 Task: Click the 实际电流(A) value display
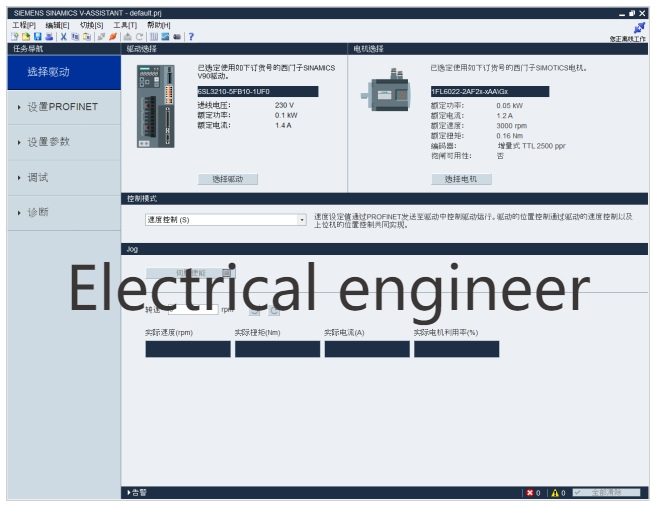367,349
